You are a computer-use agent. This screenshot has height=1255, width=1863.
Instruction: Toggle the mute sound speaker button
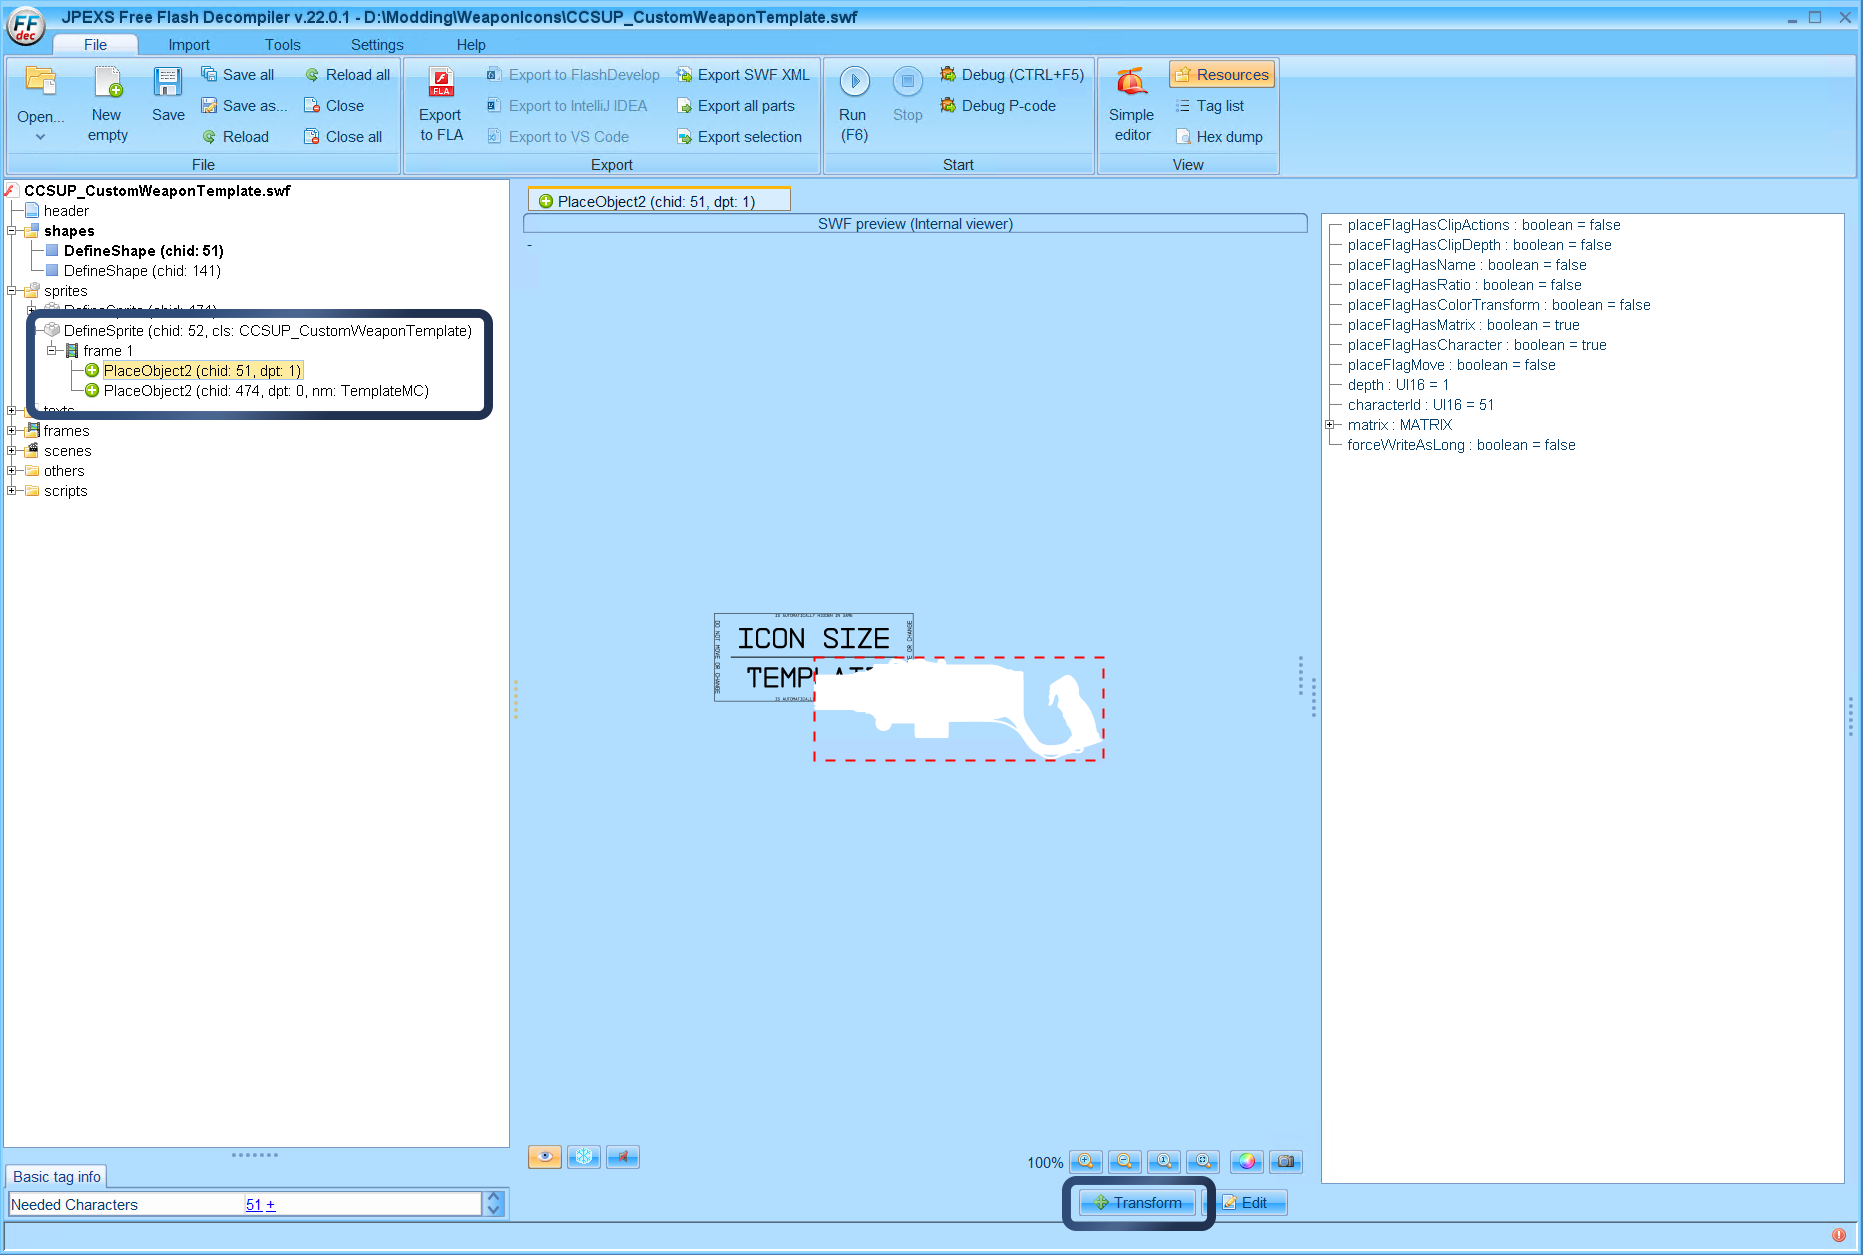[622, 1157]
